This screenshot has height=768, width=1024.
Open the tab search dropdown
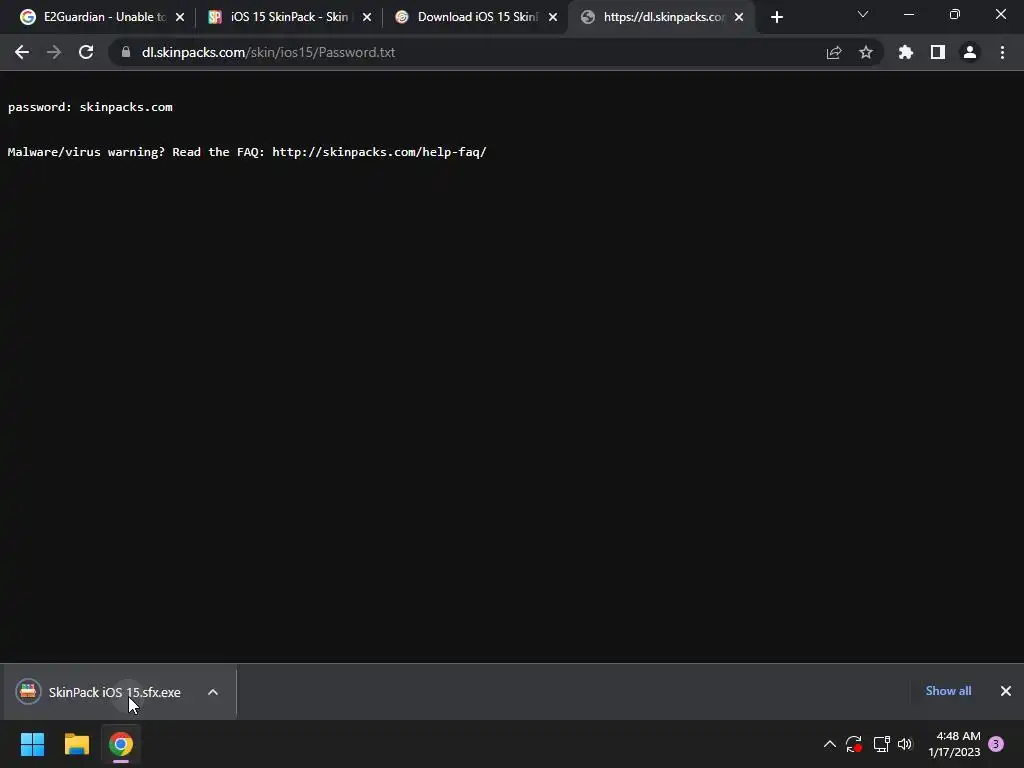(x=863, y=14)
